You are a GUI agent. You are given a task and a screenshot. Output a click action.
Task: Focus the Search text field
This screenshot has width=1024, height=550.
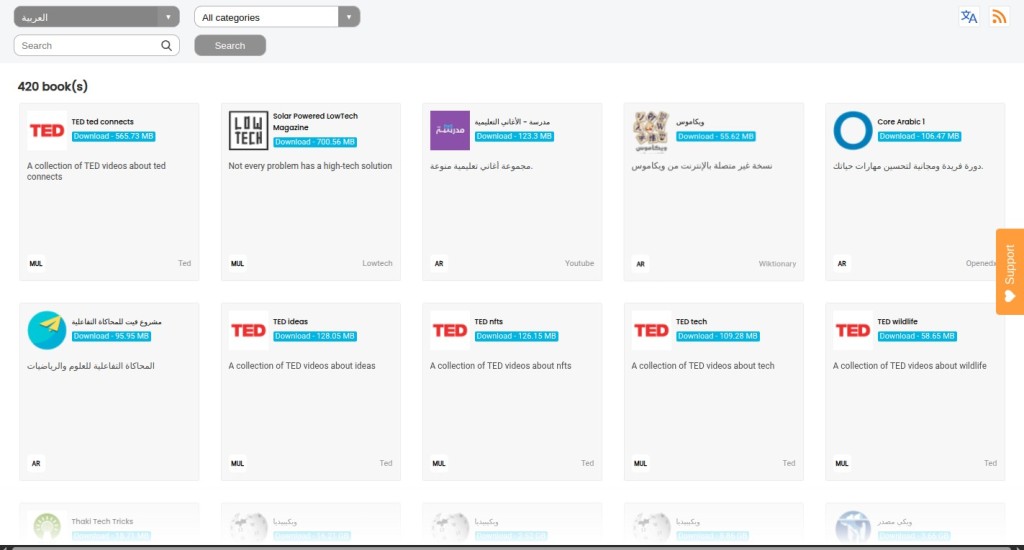[90, 46]
